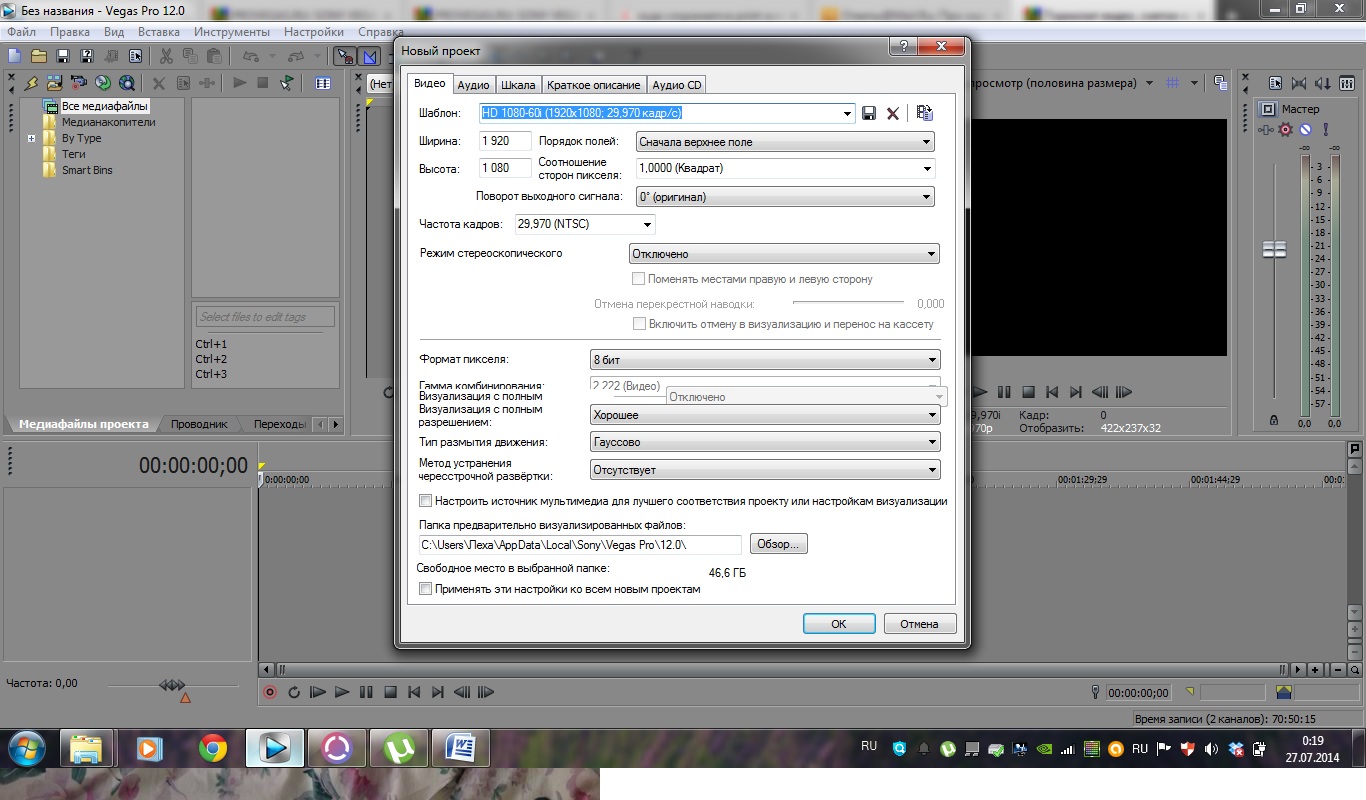The image size is (1366, 800).
Task: Click the Capture Video camera icon
Action: click(x=79, y=83)
